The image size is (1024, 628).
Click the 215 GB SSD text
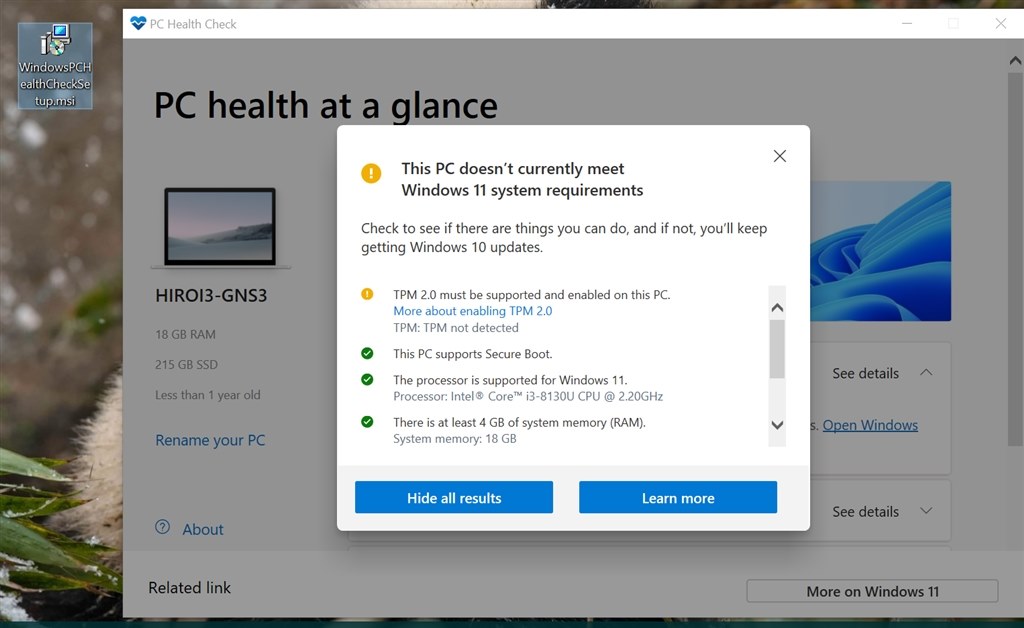[187, 364]
